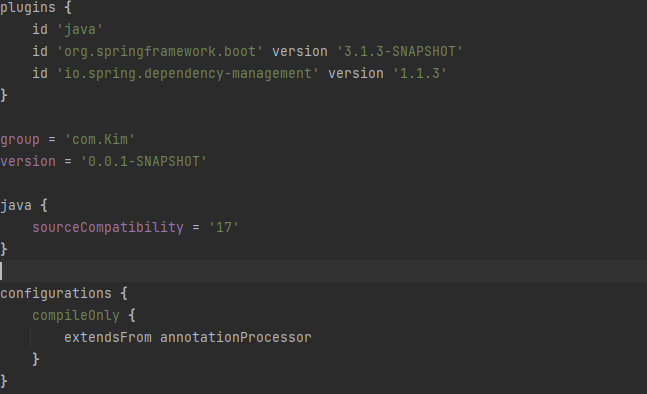Click the plugins keyword at the top
The height and width of the screenshot is (394, 647).
point(28,7)
